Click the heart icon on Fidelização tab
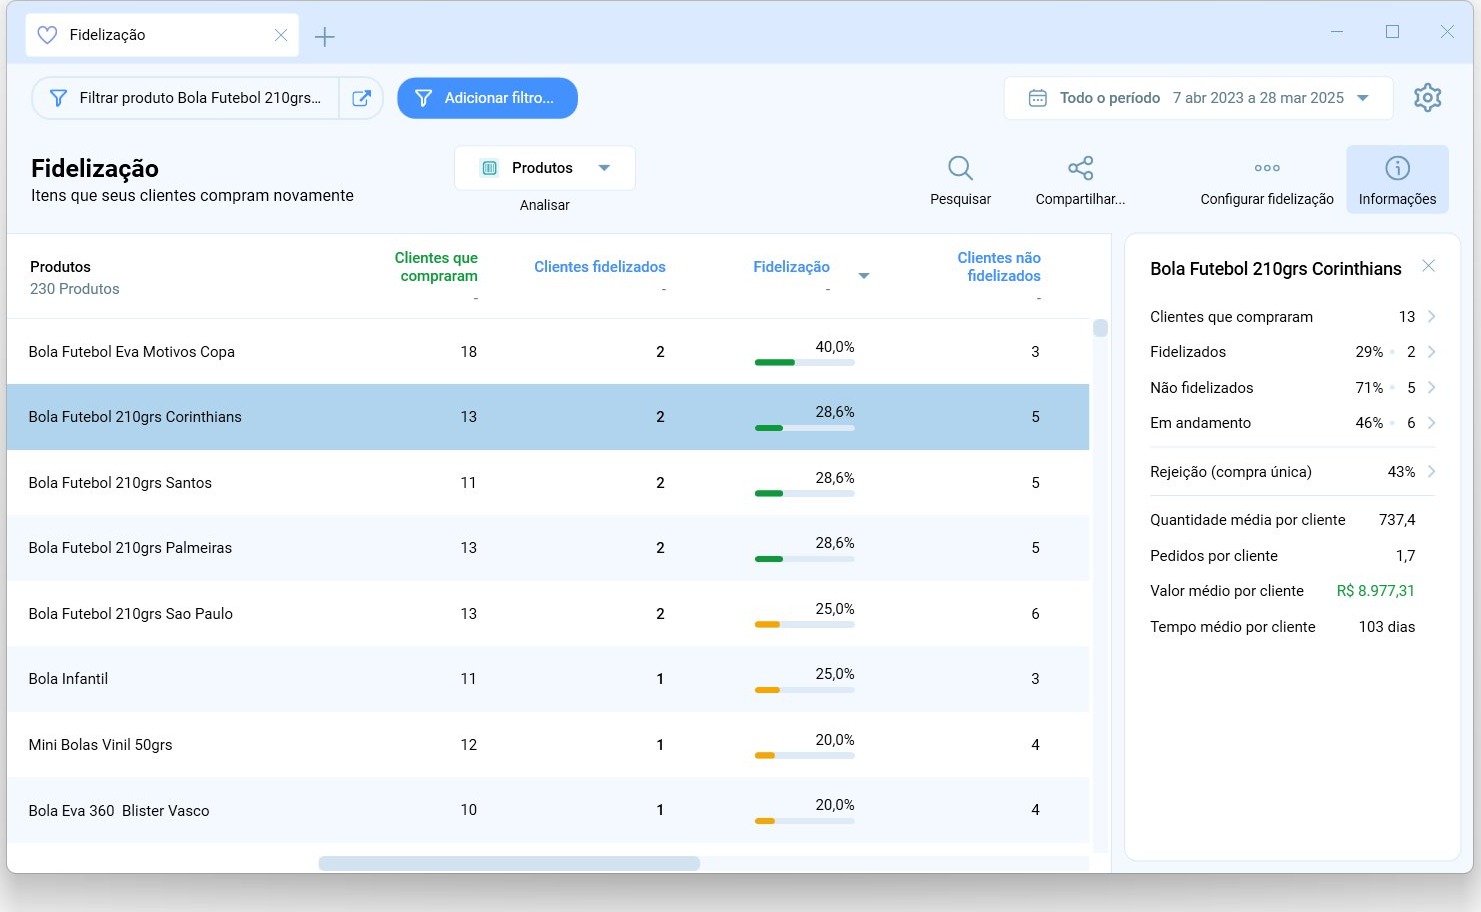 [47, 35]
